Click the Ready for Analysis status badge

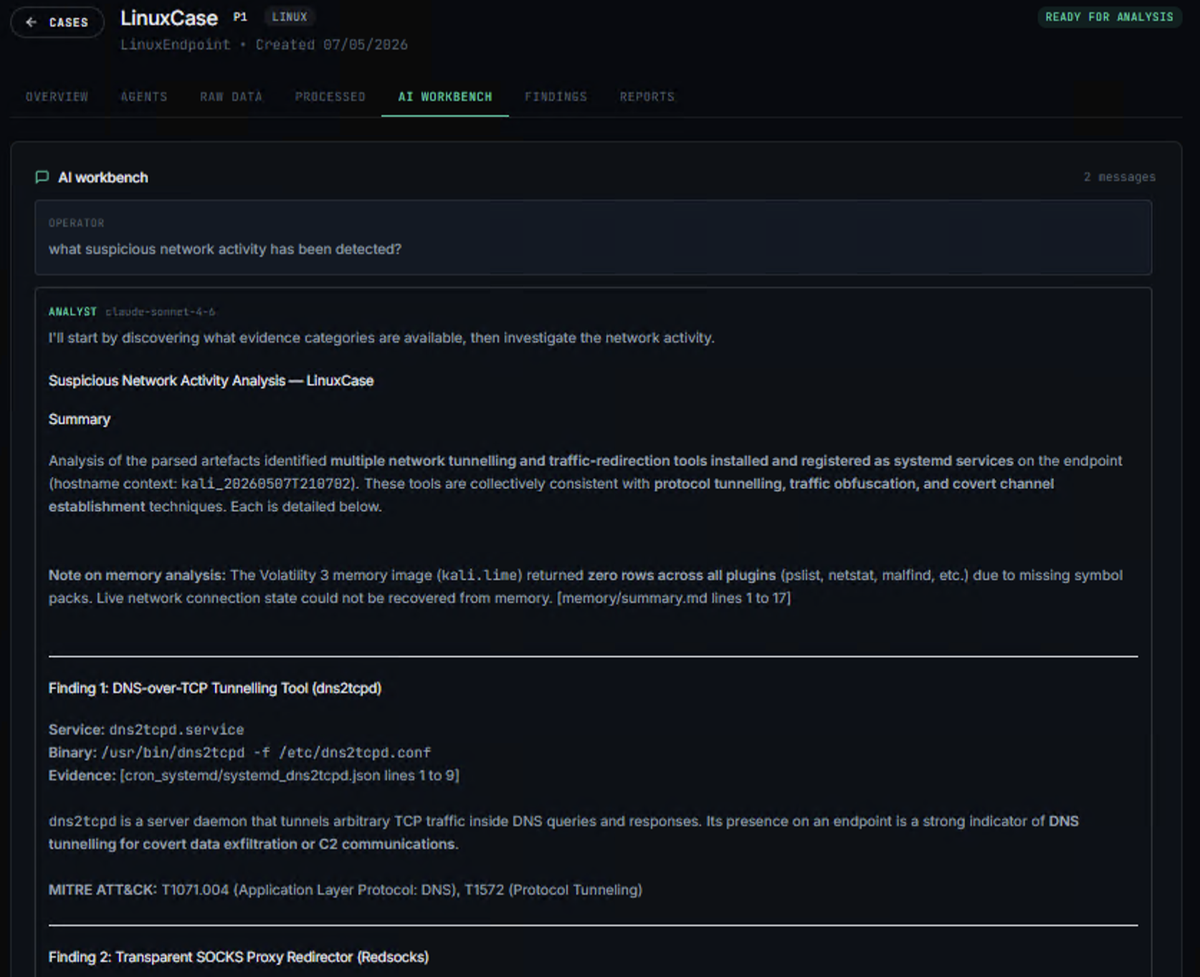click(1109, 17)
